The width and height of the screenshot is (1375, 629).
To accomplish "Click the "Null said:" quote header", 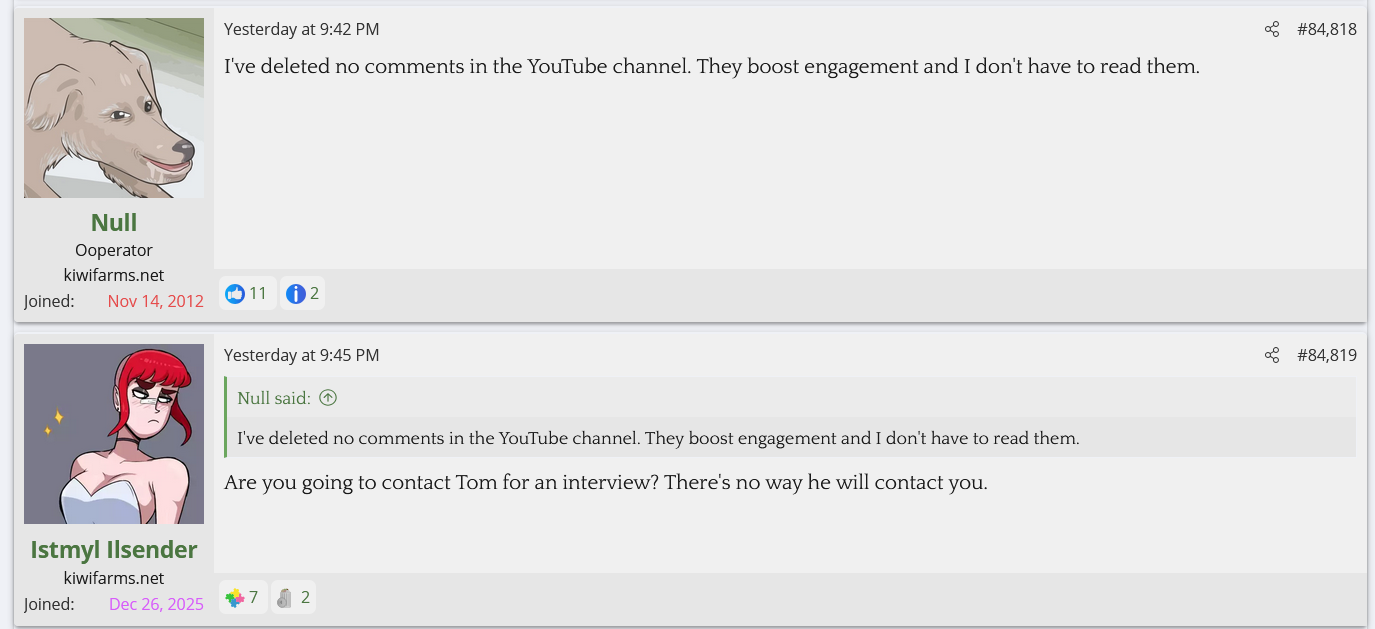I will (x=274, y=398).
